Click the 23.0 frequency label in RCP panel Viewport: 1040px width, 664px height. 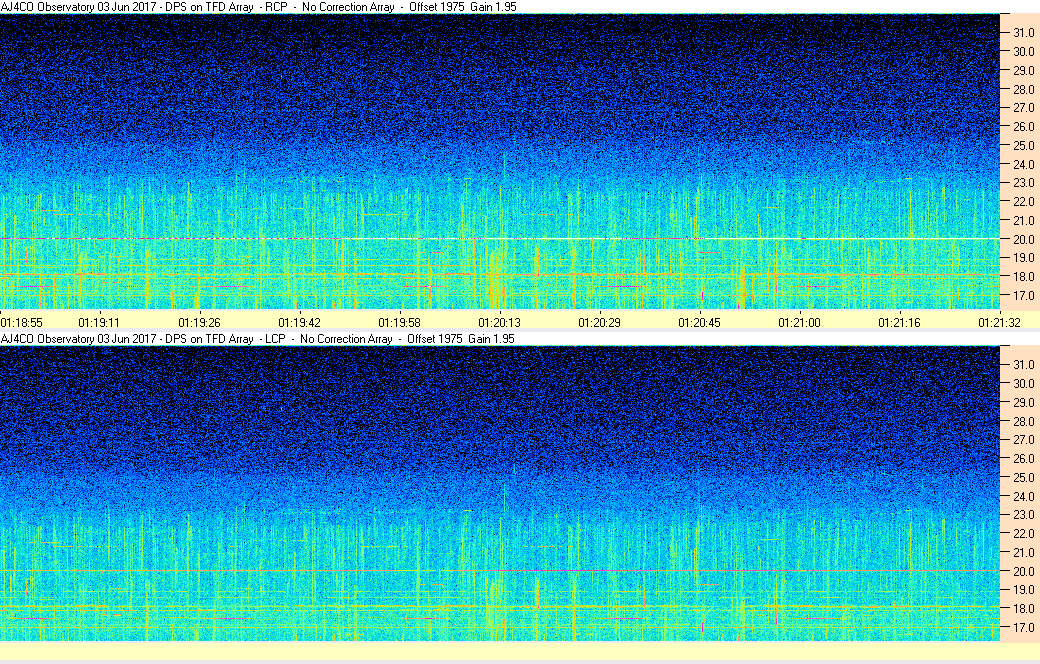click(1024, 183)
